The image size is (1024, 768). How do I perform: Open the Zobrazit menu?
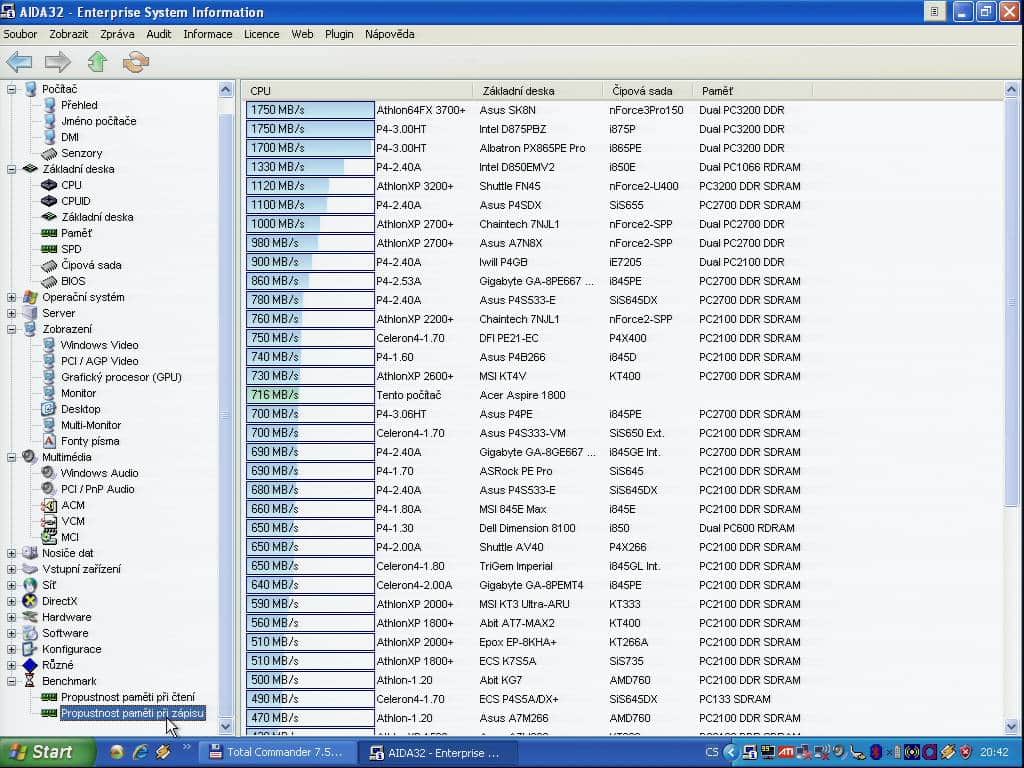(x=69, y=34)
